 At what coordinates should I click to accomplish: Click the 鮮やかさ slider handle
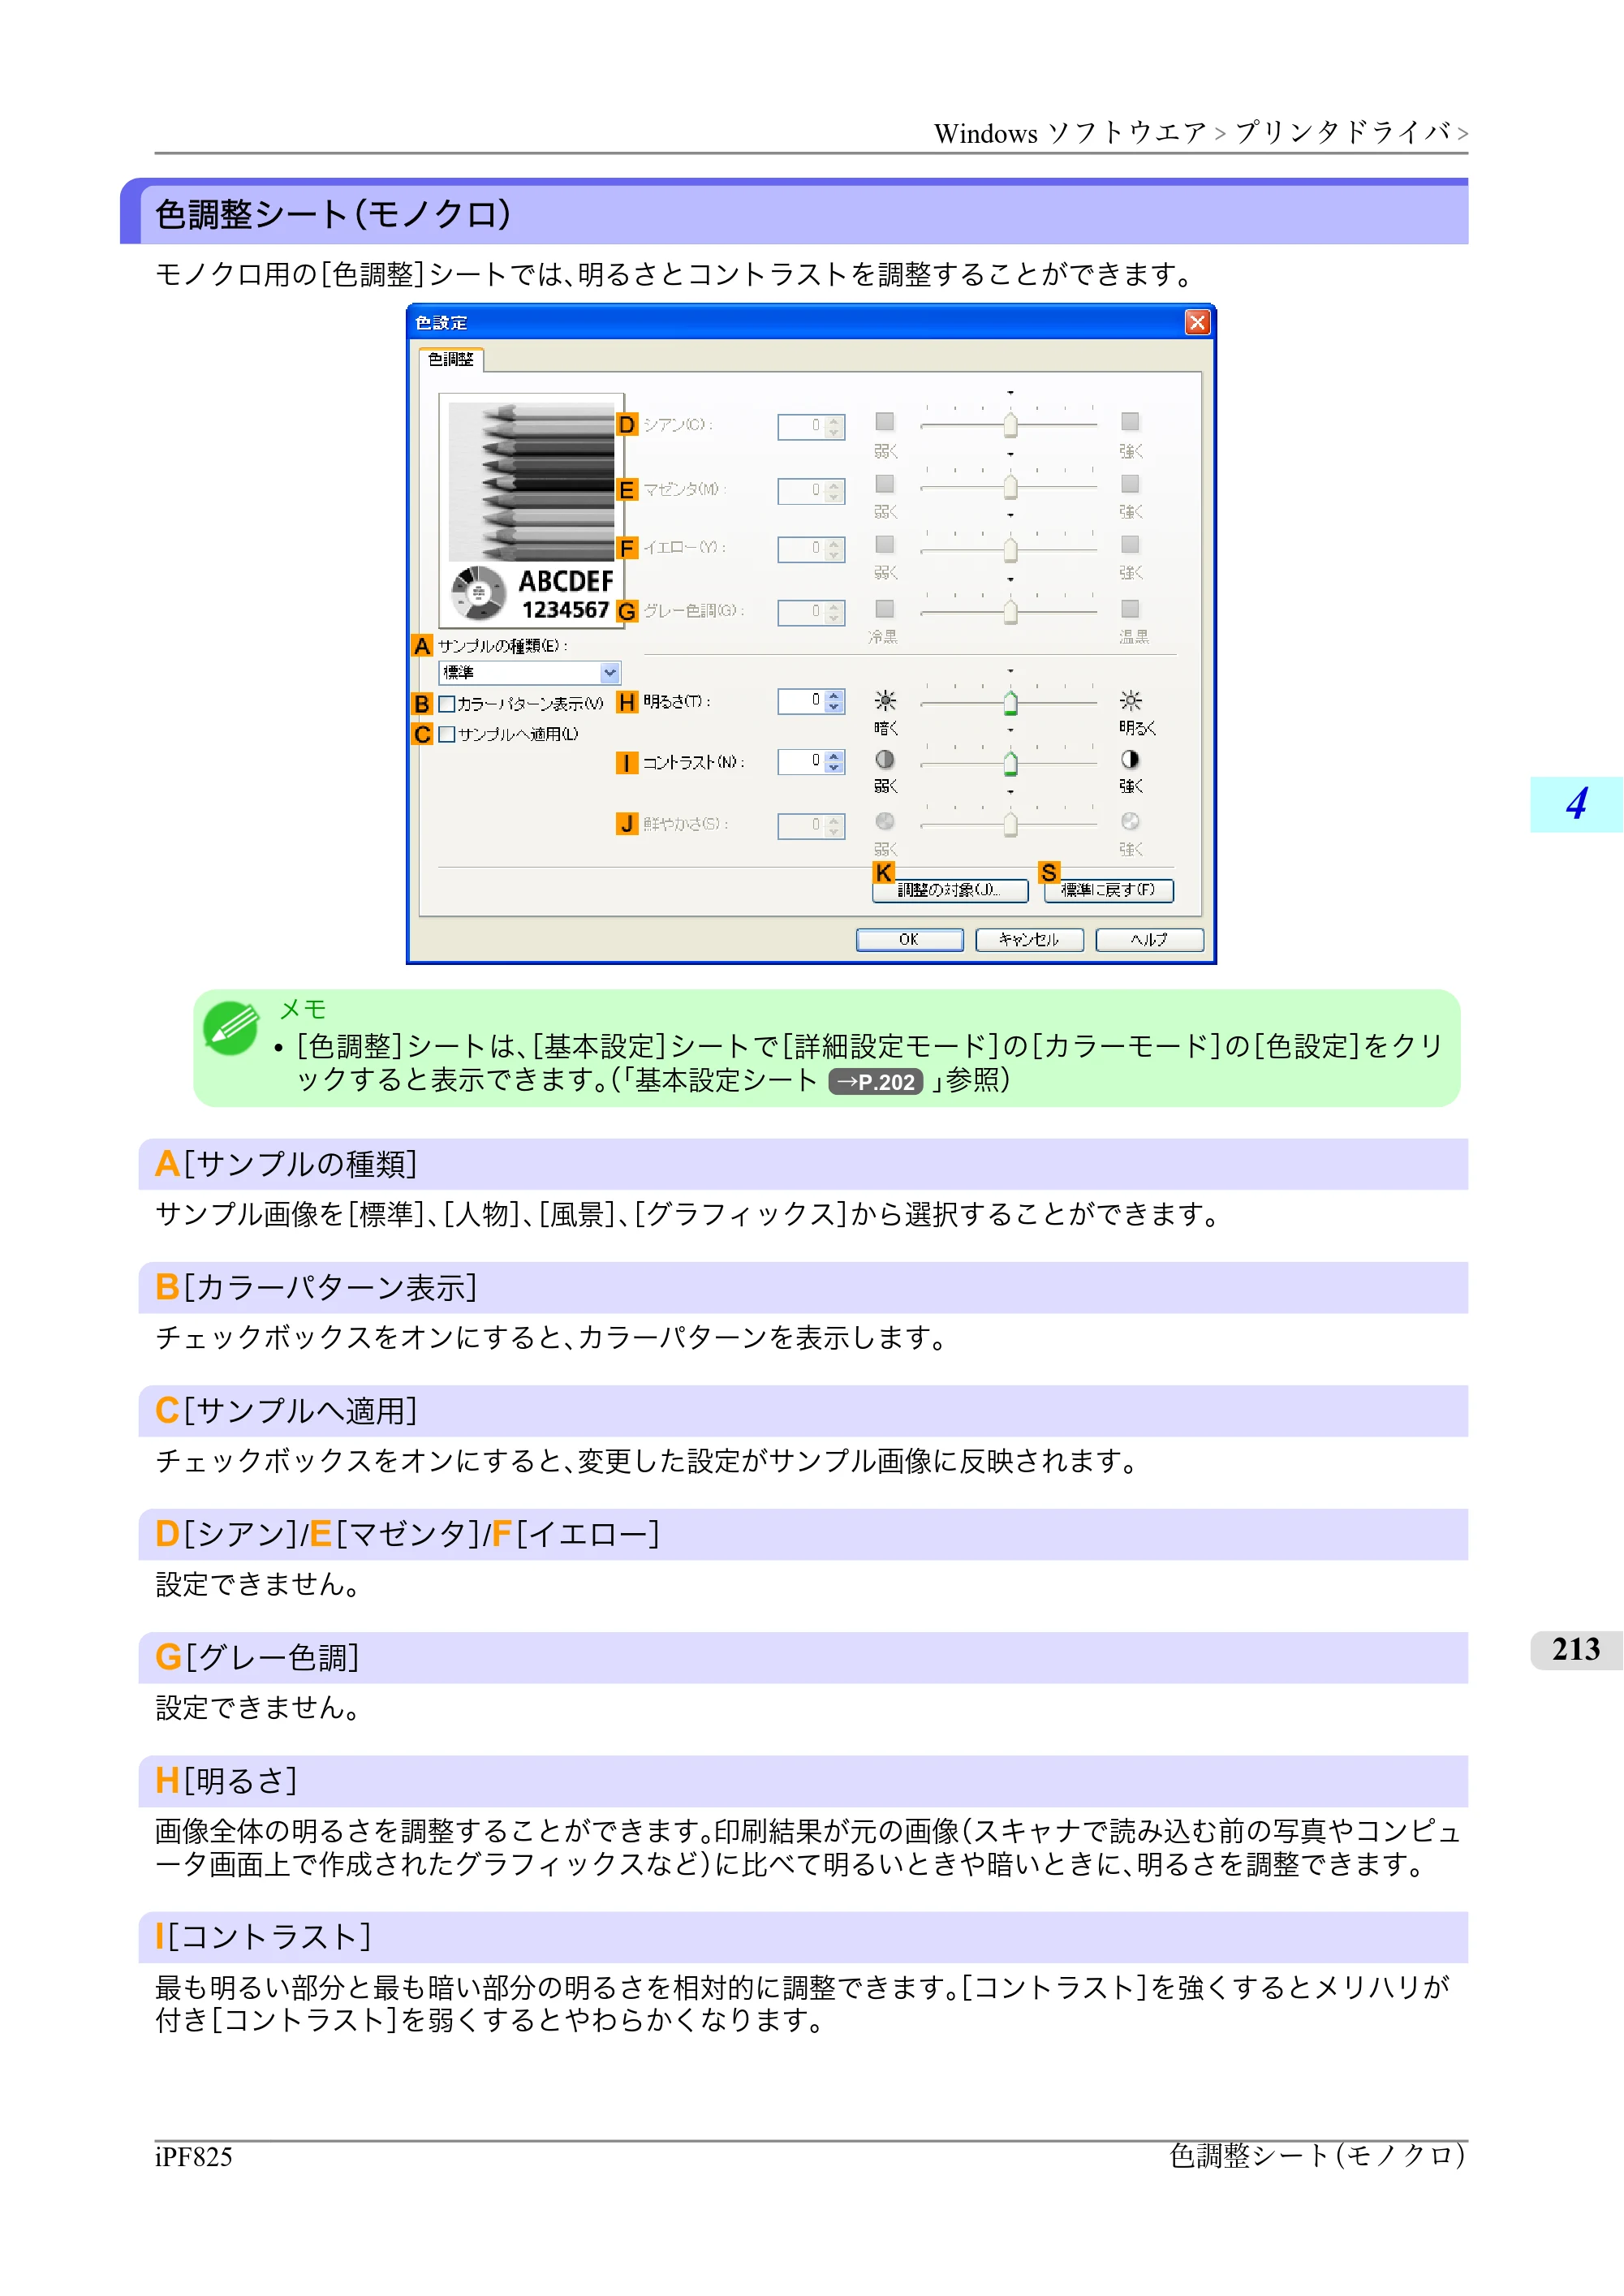(x=1010, y=825)
